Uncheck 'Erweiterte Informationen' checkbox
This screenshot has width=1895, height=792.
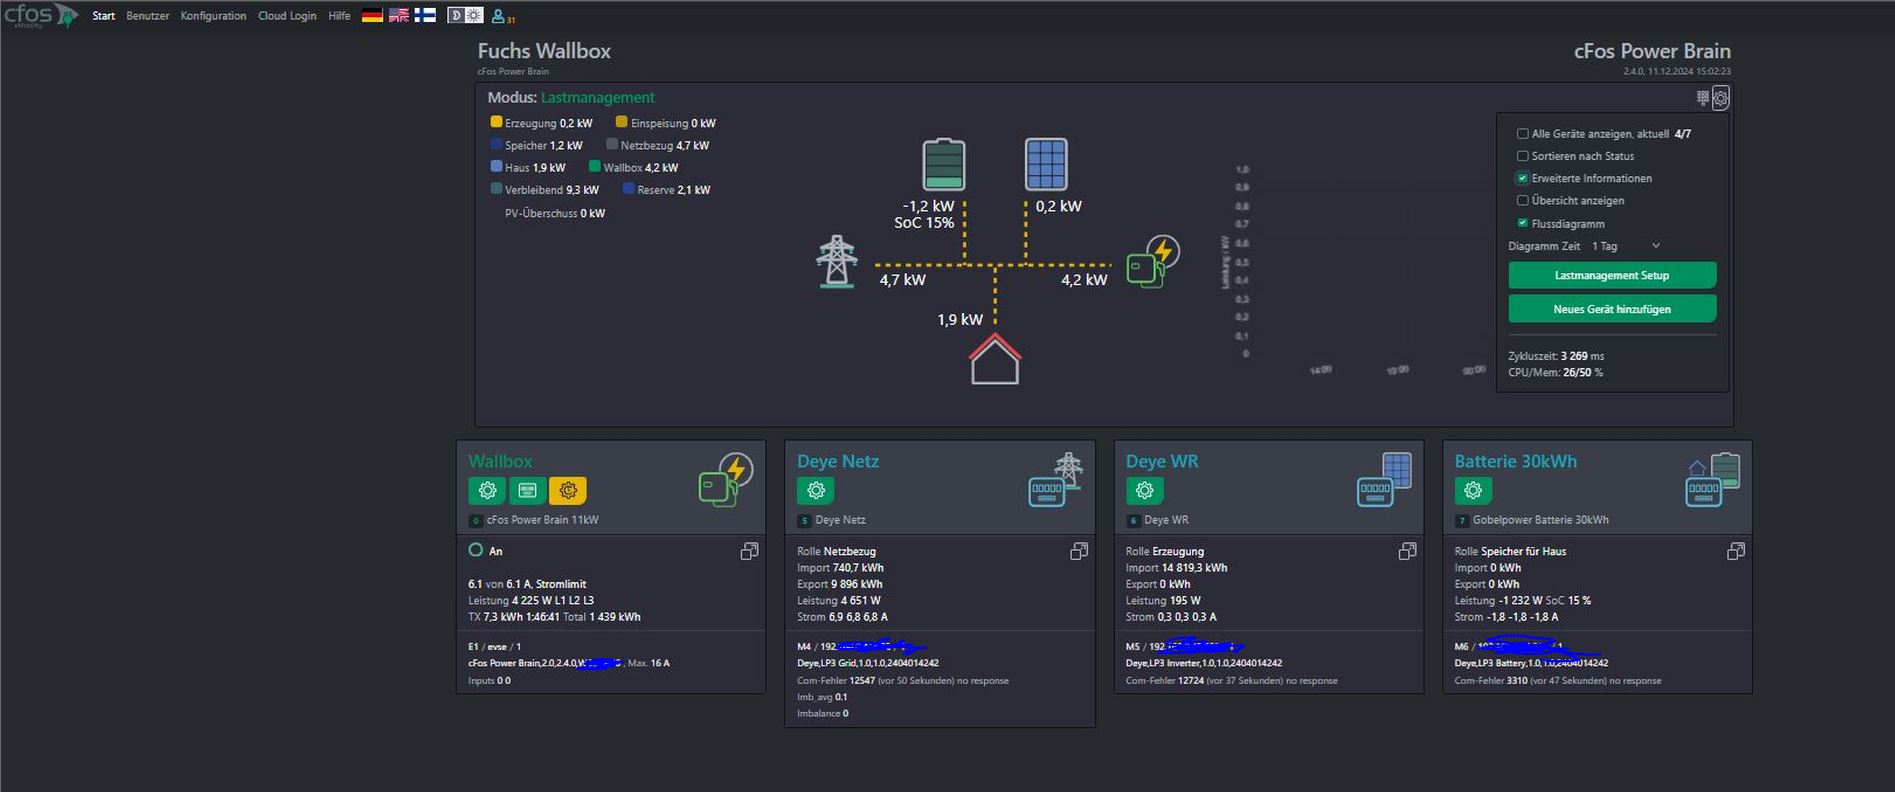click(1522, 178)
